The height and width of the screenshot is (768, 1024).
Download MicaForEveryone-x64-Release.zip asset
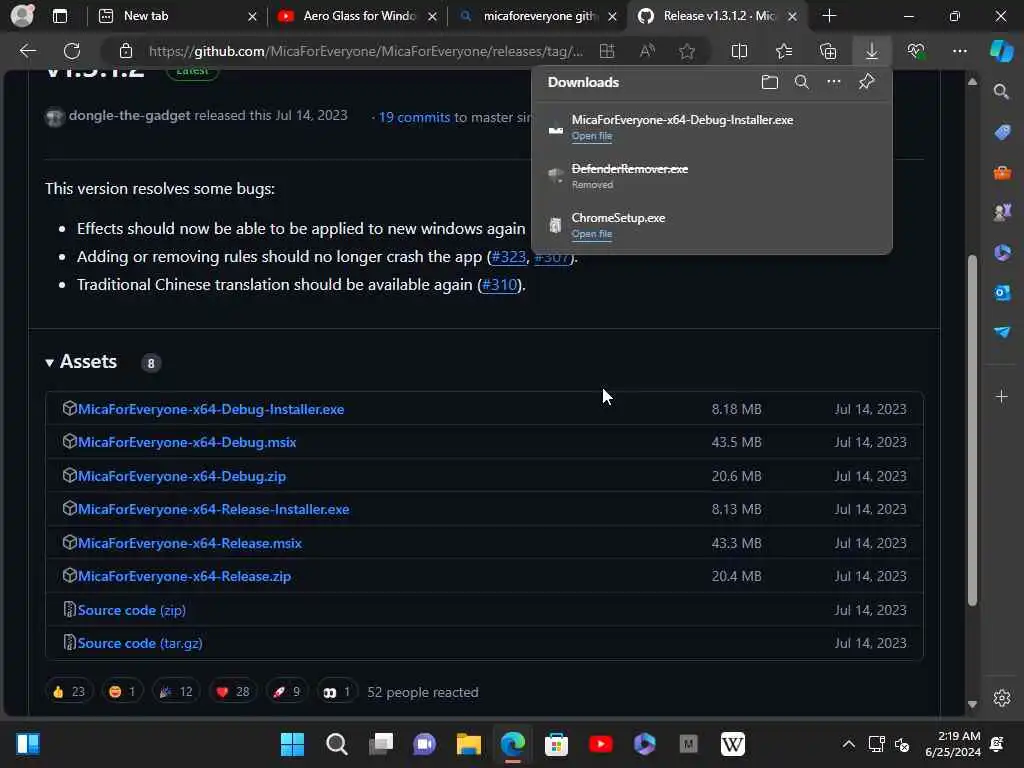[184, 577]
